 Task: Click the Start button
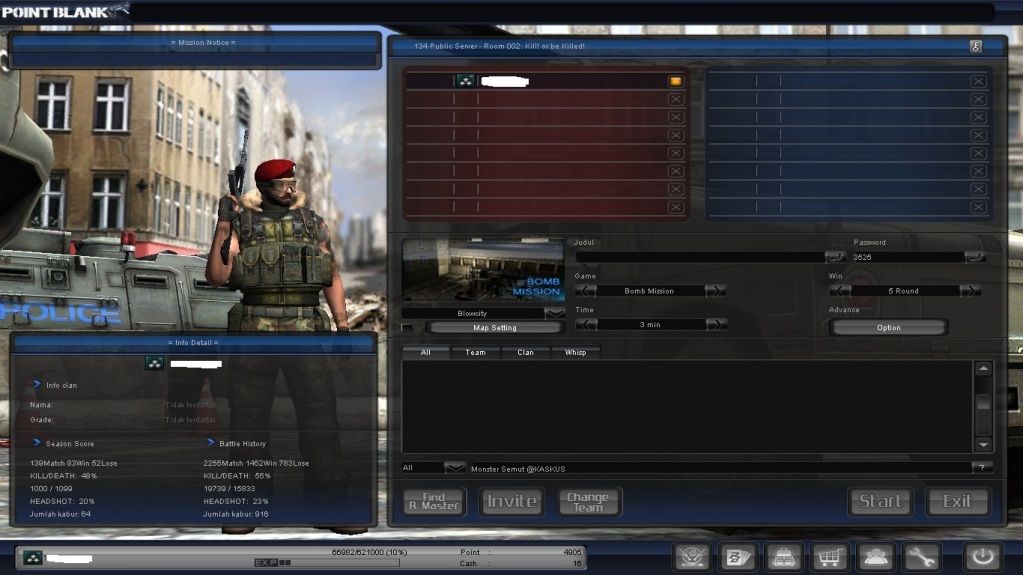pyautogui.click(x=881, y=501)
